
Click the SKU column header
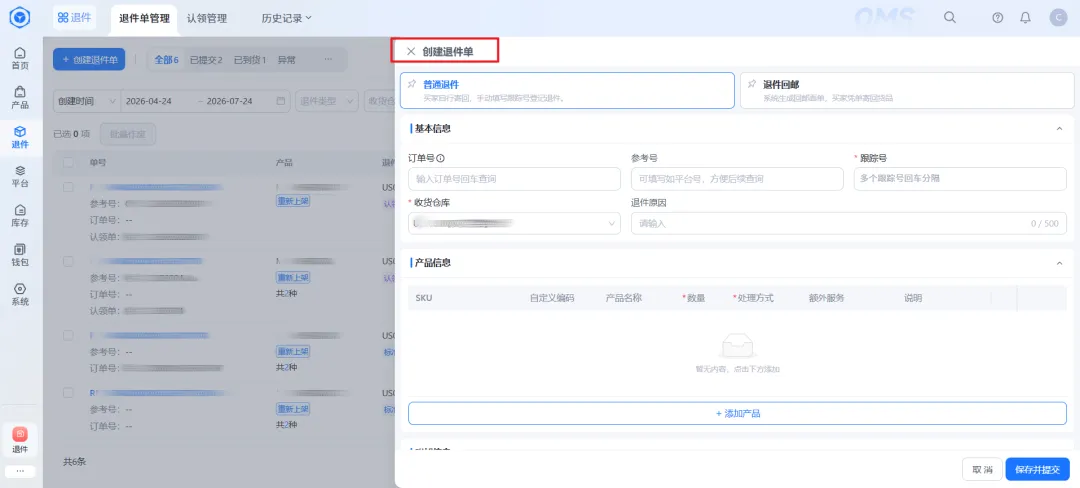pyautogui.click(x=424, y=298)
